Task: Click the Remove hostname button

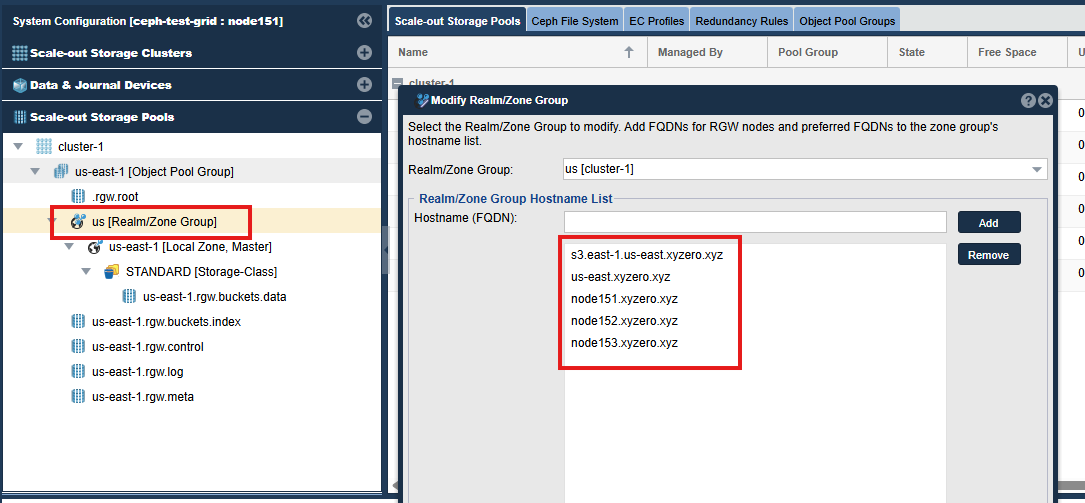Action: (x=989, y=255)
